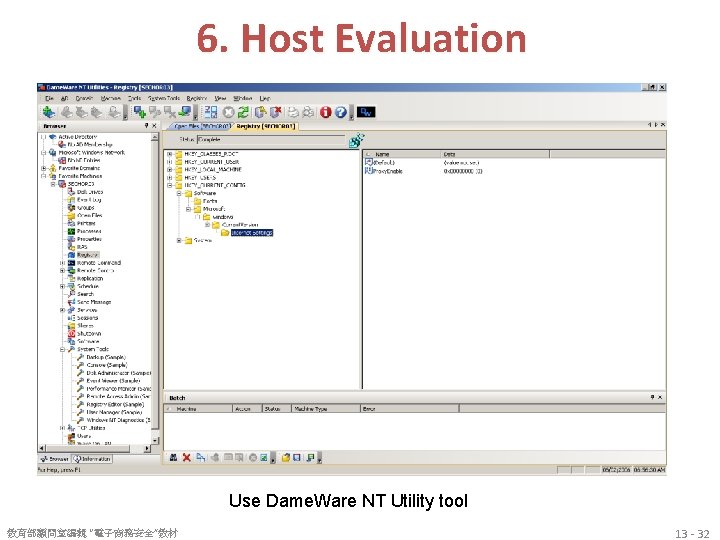Collapse the Software registry folder
The width and height of the screenshot is (720, 540).
(x=179, y=193)
